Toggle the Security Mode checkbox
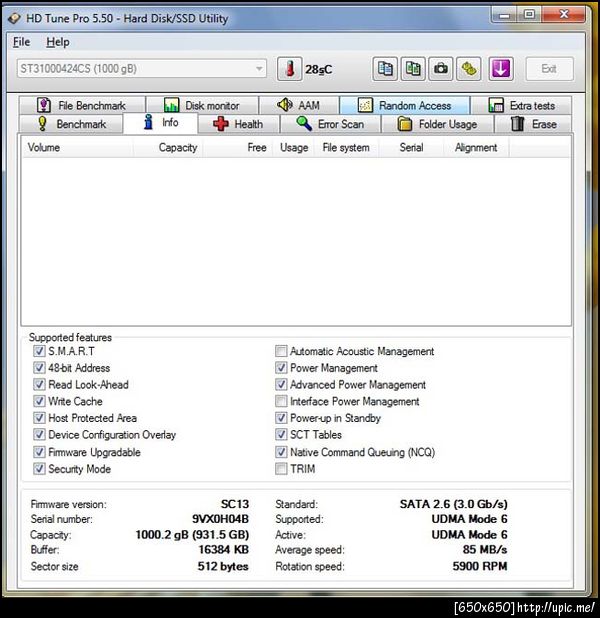600x618 pixels. tap(39, 469)
